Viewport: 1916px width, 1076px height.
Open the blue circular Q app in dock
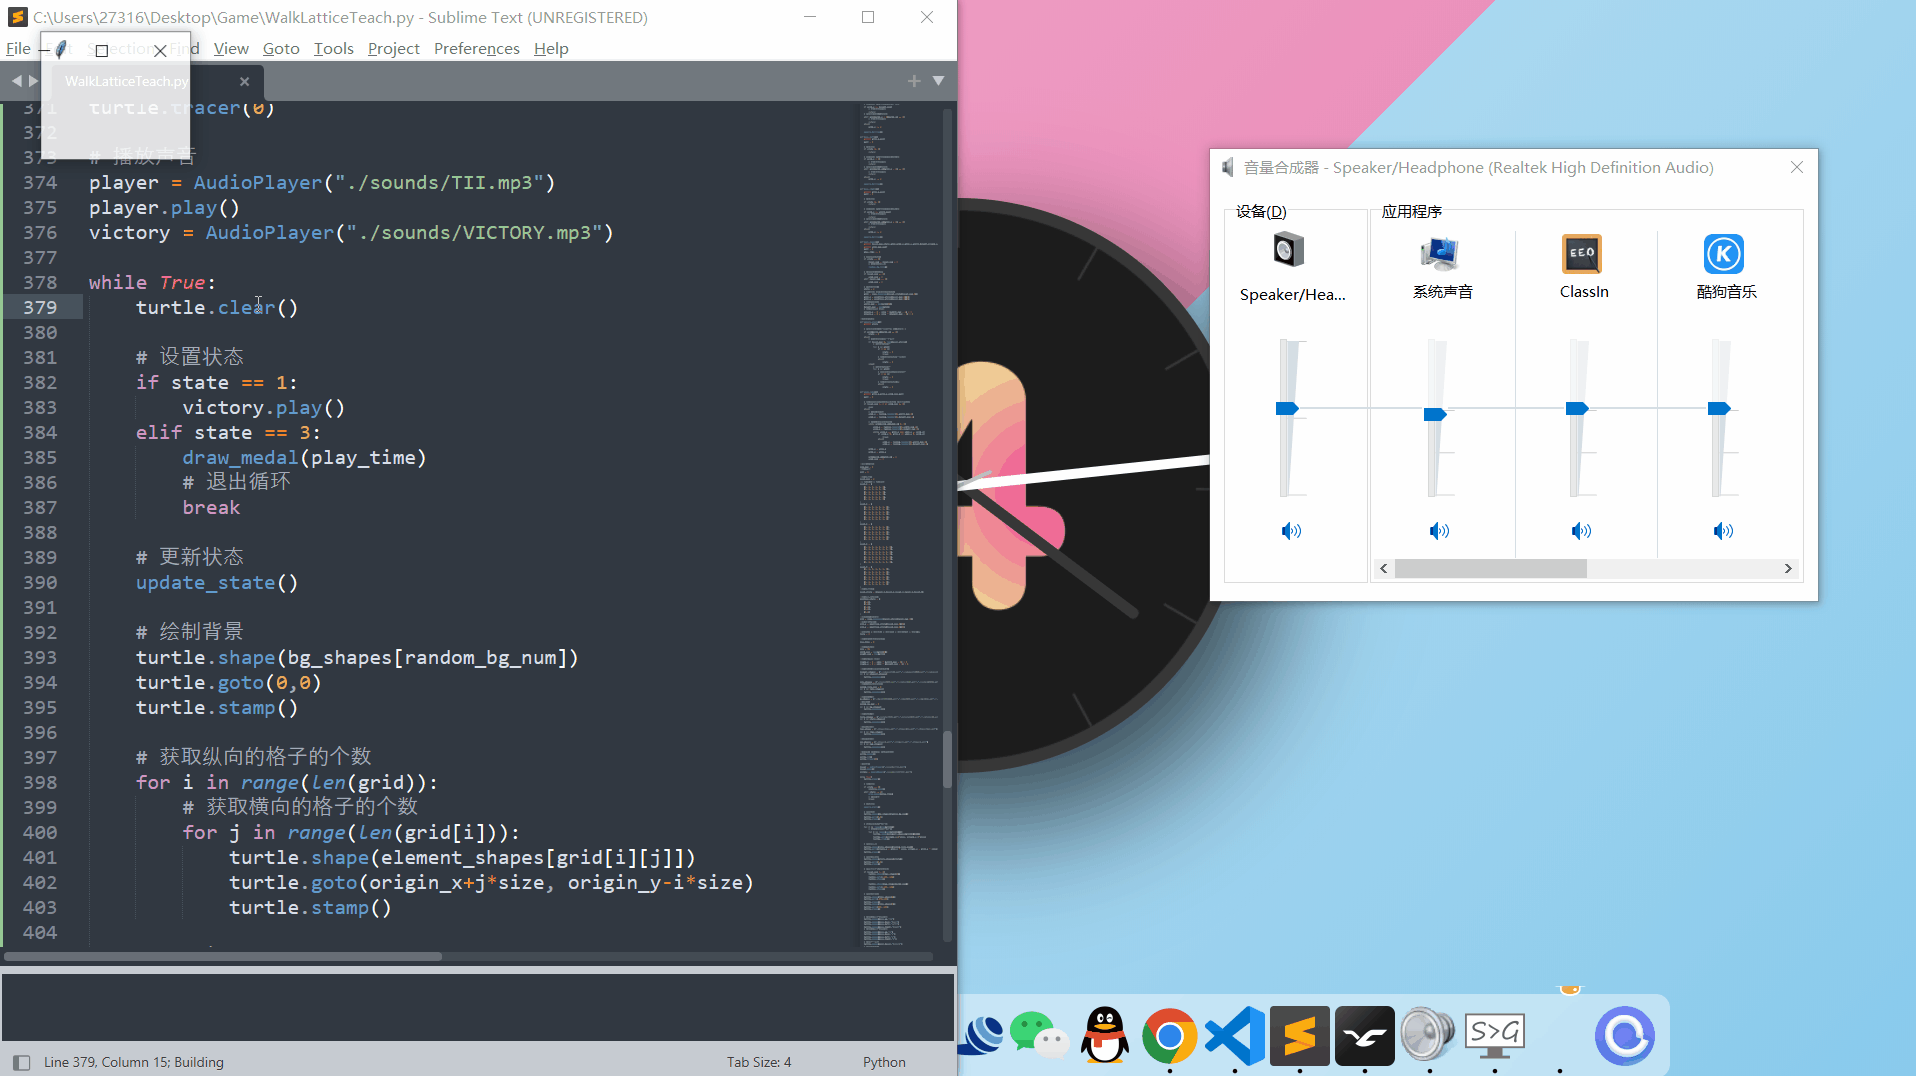[1624, 1036]
